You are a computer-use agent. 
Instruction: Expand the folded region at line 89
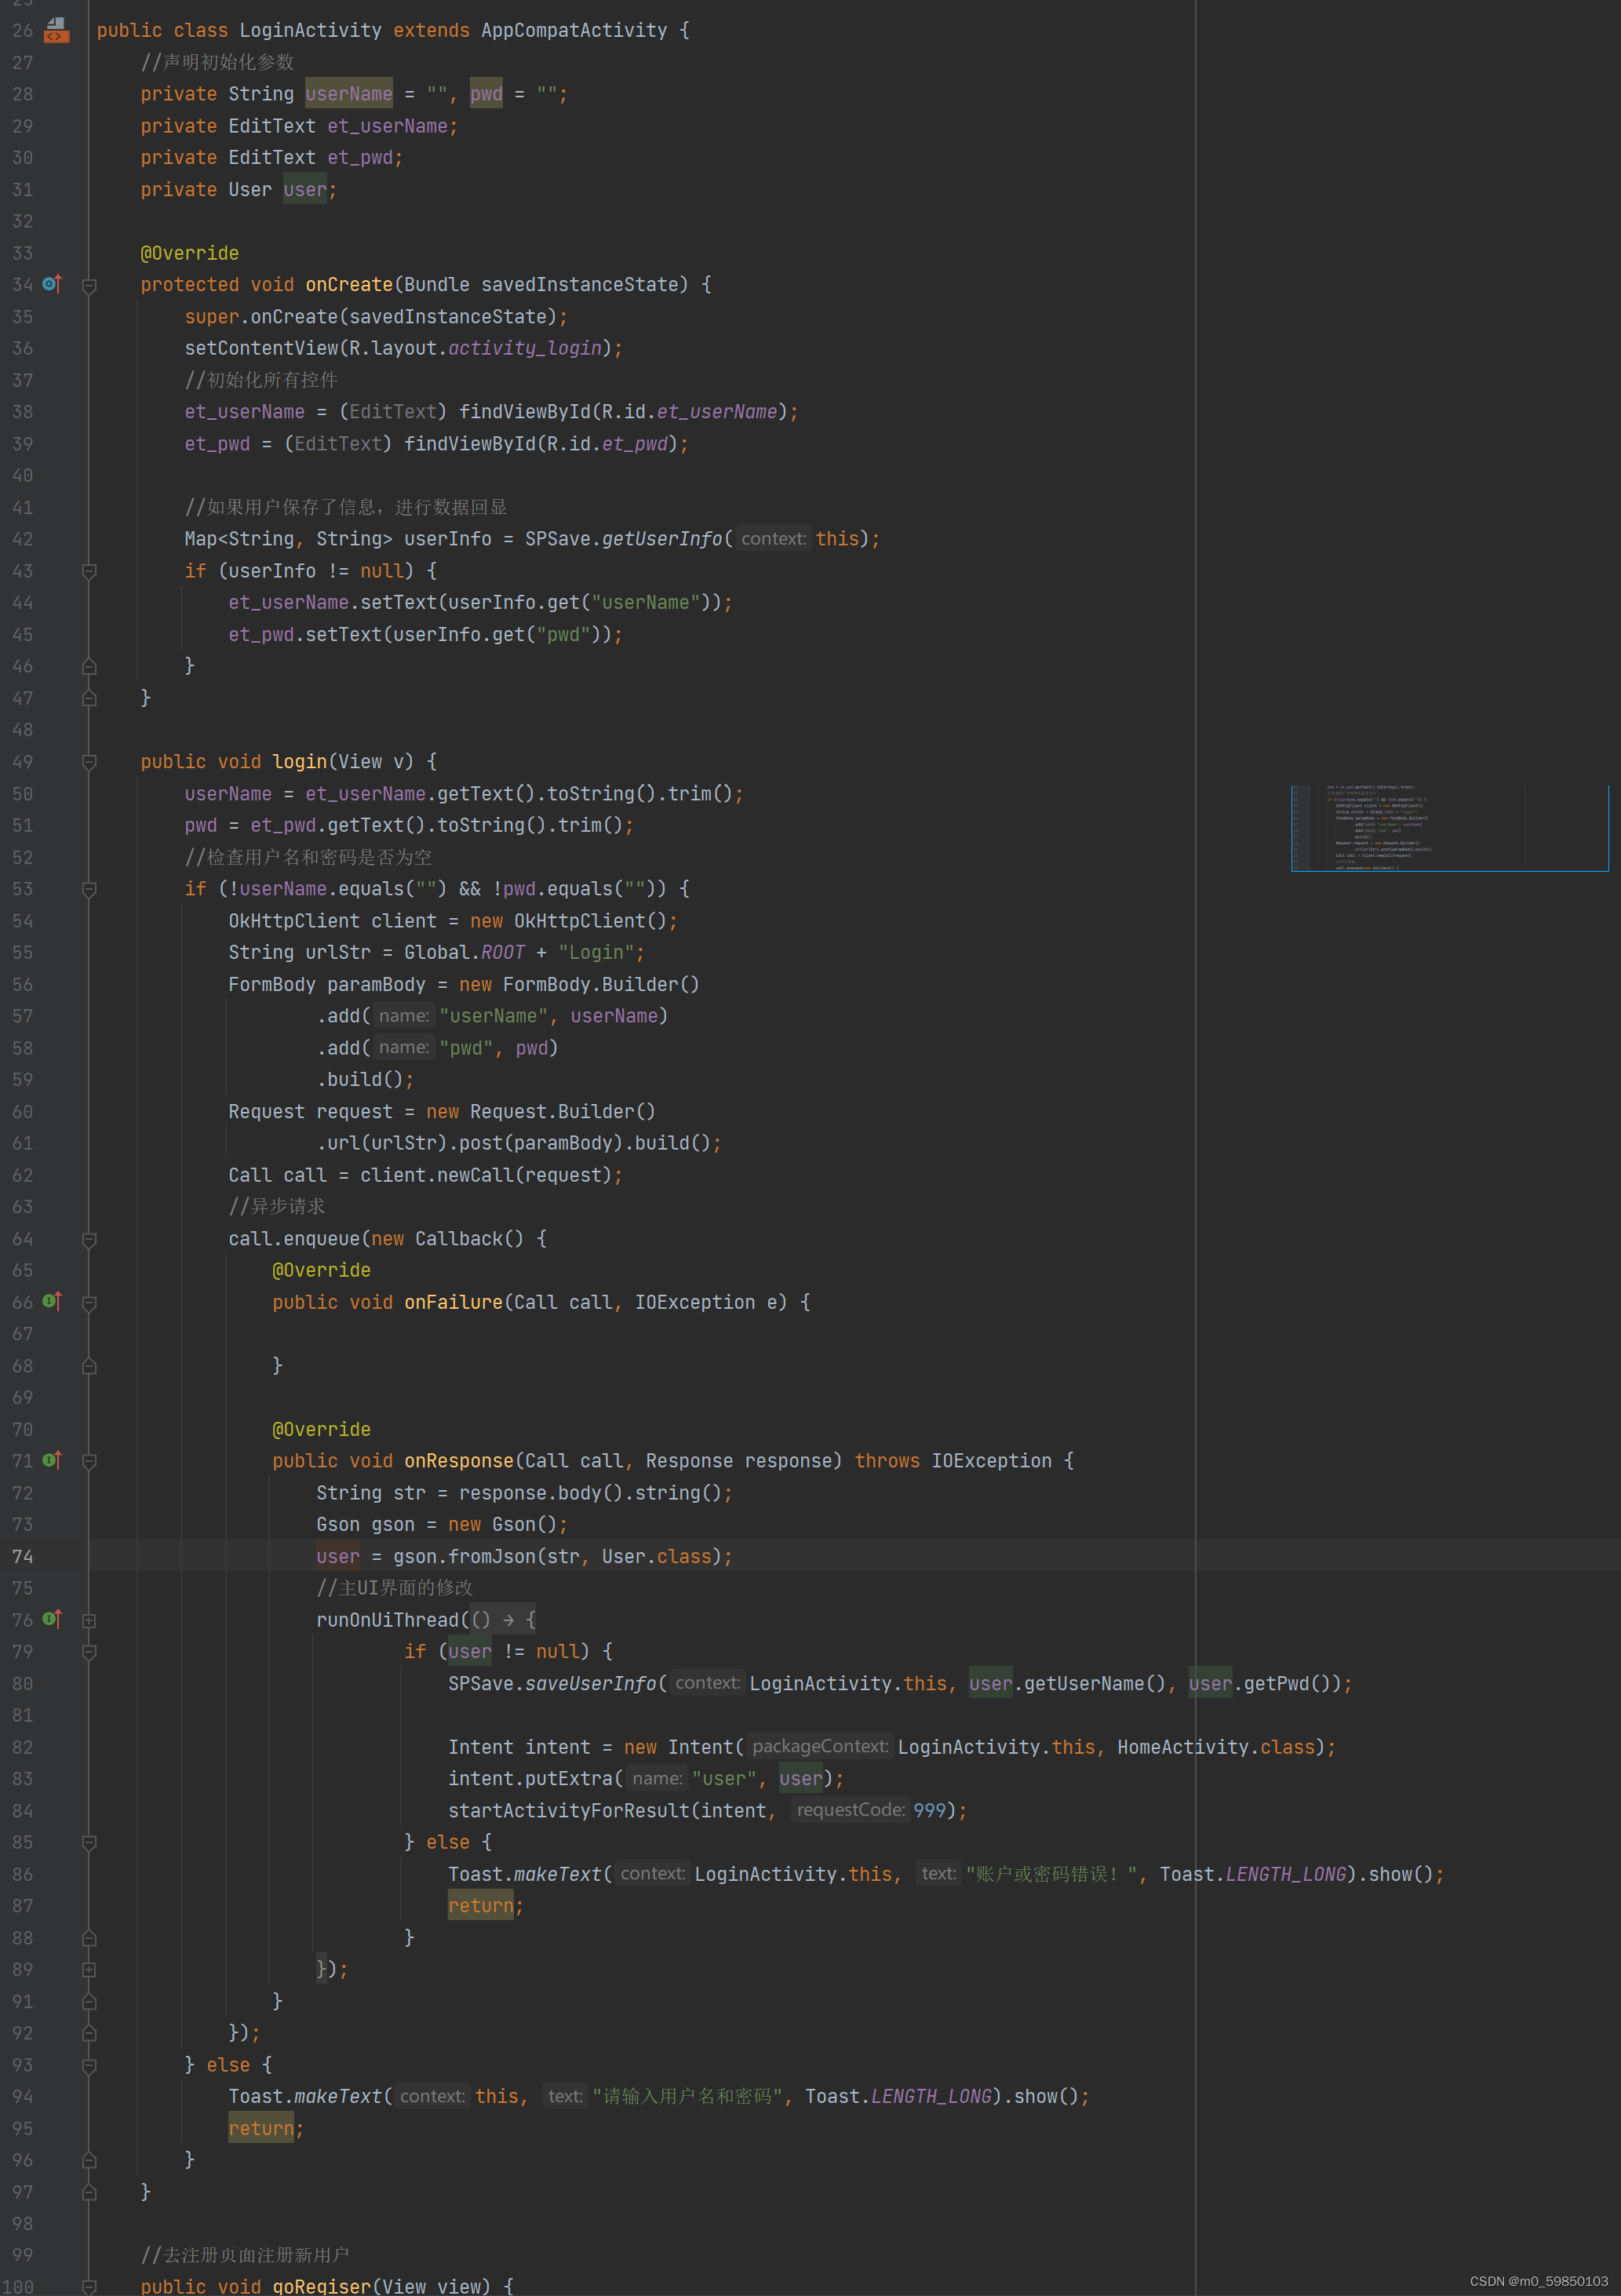[x=89, y=1970]
